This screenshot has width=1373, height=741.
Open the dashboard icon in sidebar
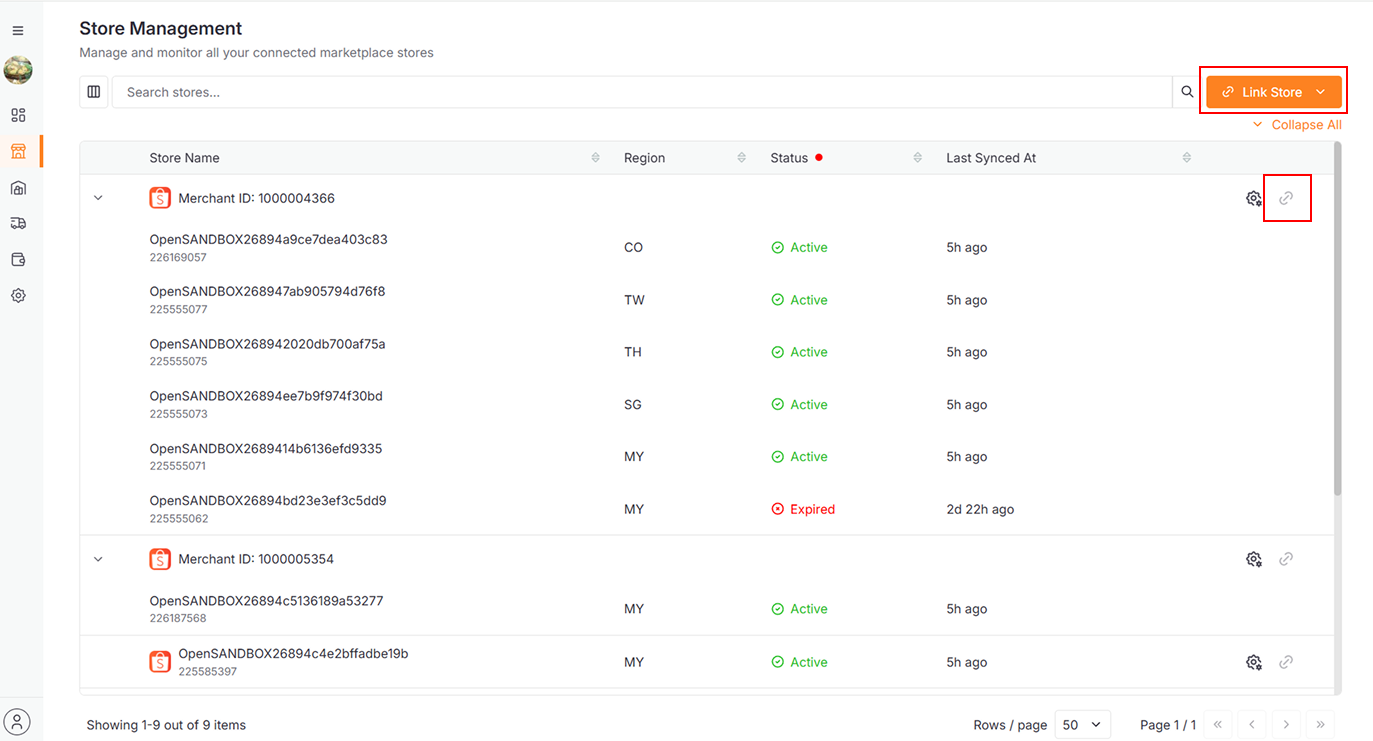coord(18,115)
